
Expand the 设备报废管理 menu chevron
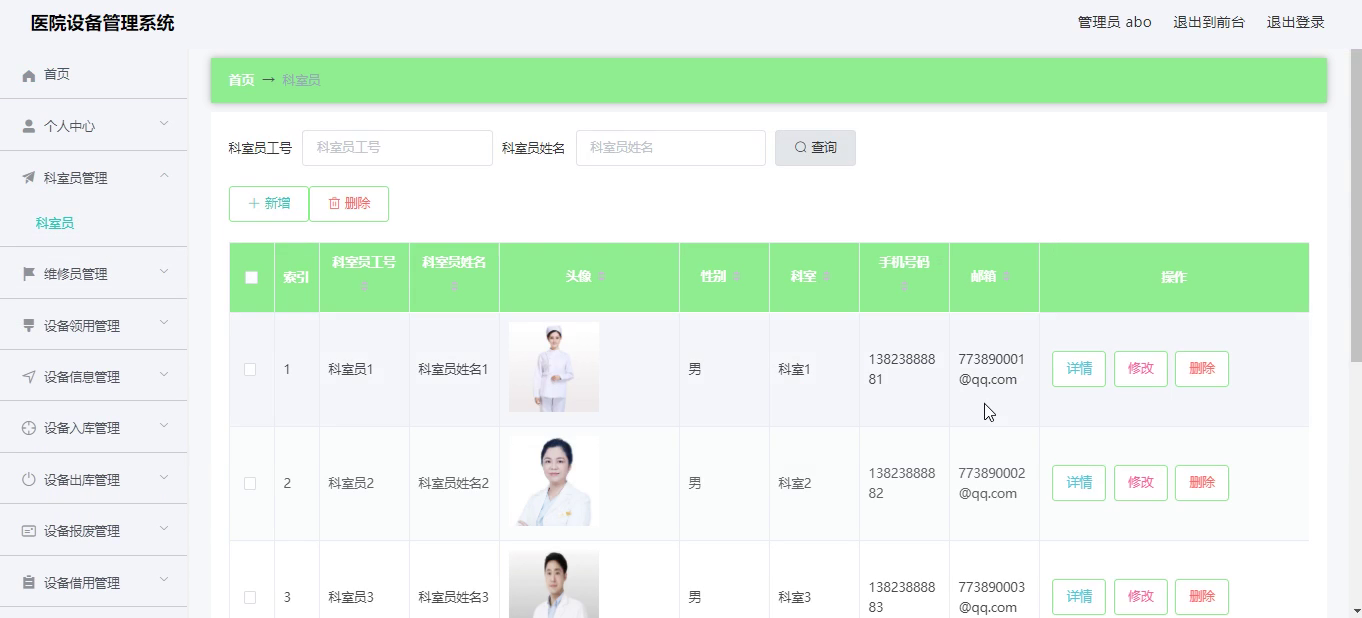tap(164, 529)
